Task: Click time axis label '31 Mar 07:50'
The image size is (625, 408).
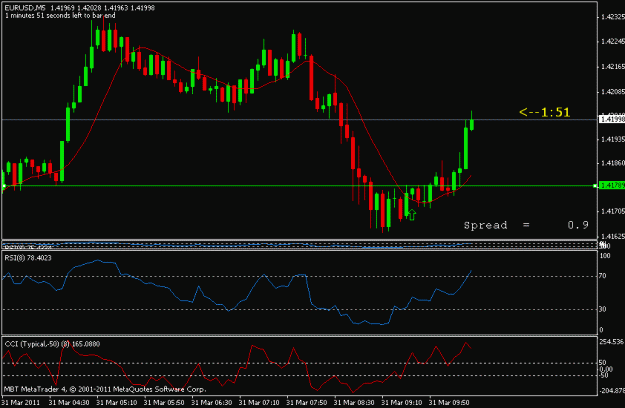Action: tap(307, 402)
